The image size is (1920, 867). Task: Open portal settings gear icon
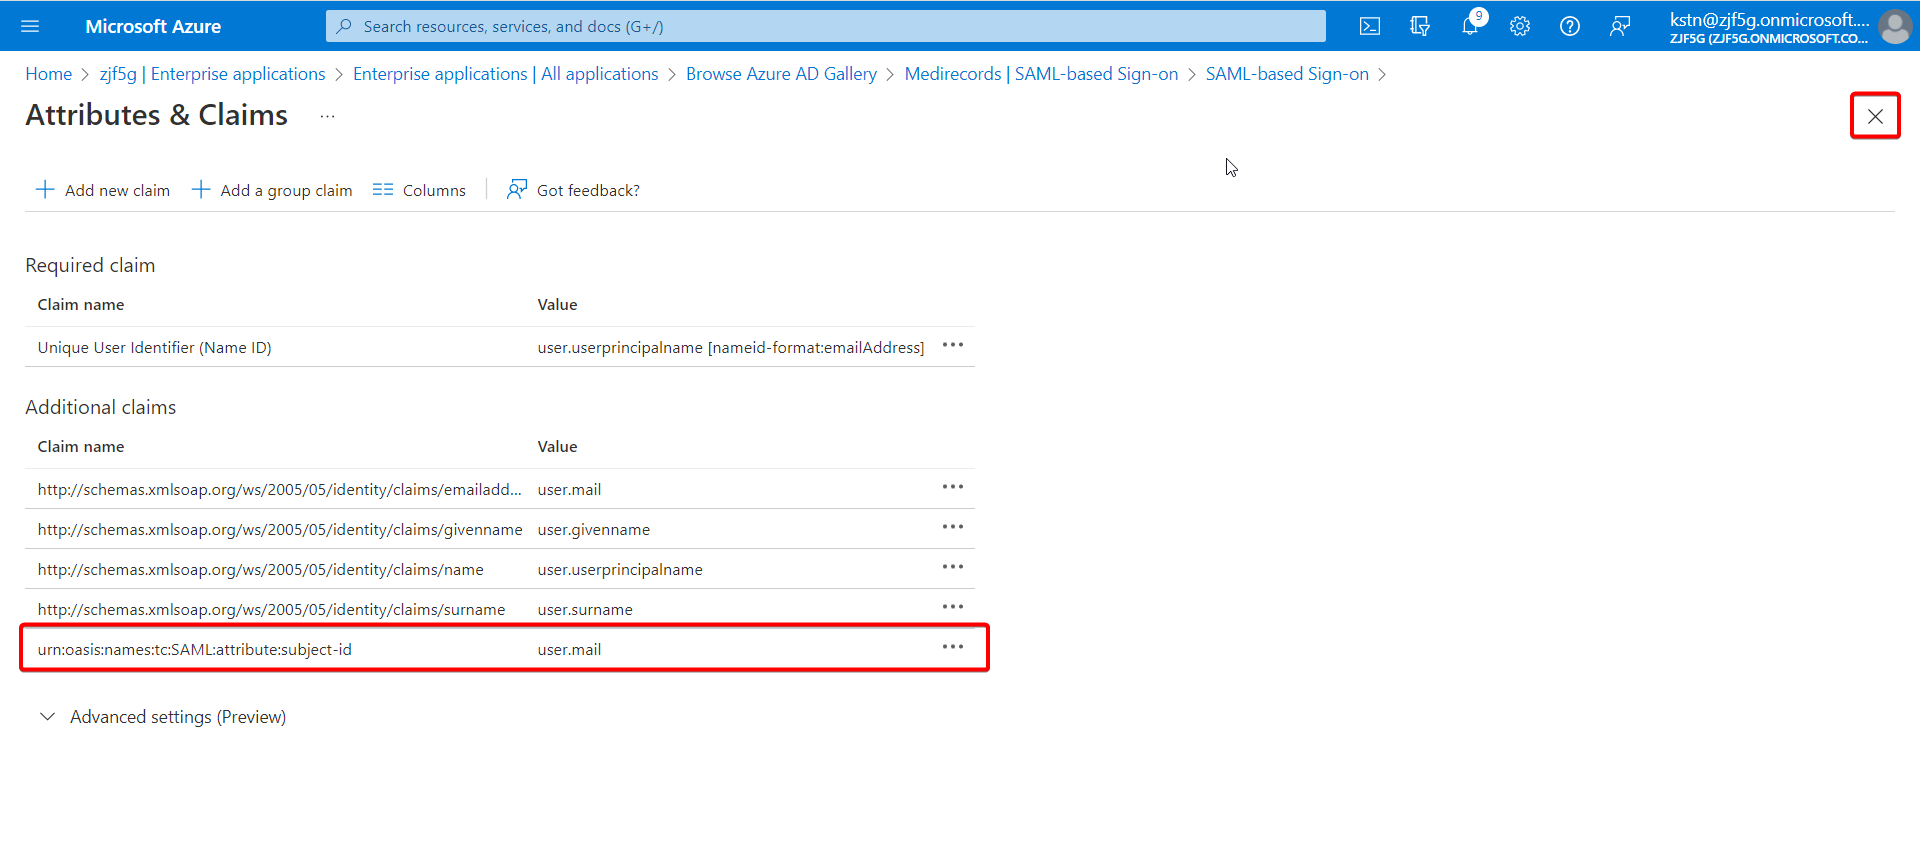pos(1520,26)
